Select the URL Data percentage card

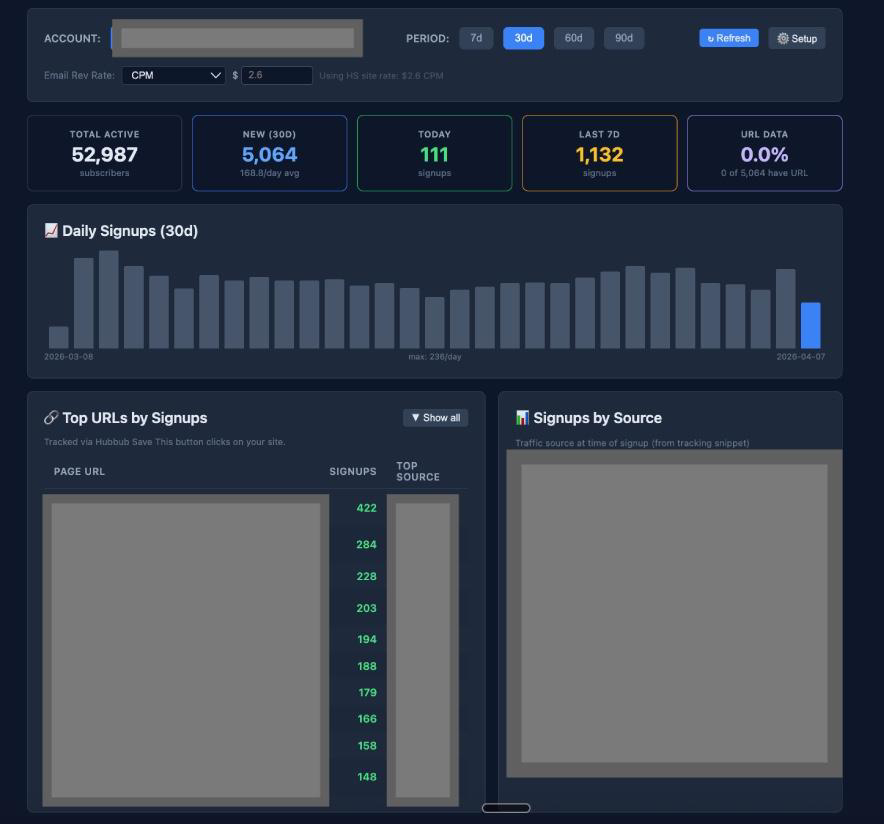[764, 153]
